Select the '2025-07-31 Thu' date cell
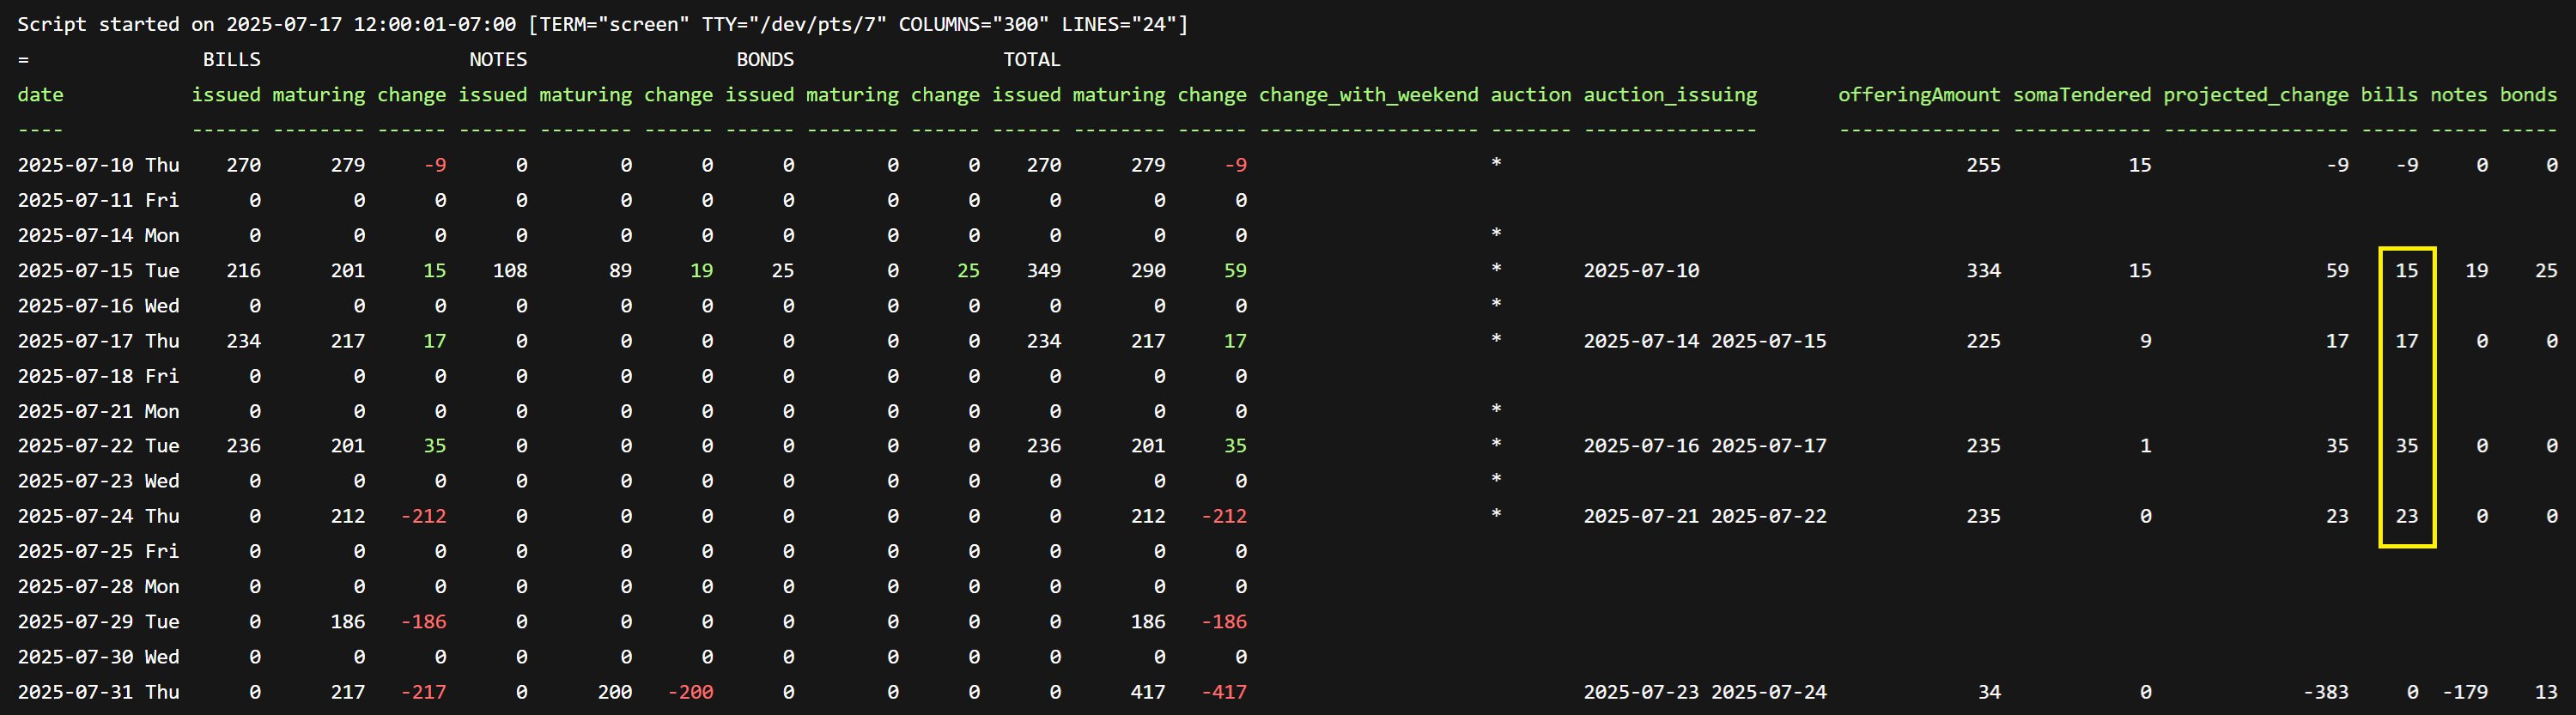The image size is (2576, 715). coord(98,692)
